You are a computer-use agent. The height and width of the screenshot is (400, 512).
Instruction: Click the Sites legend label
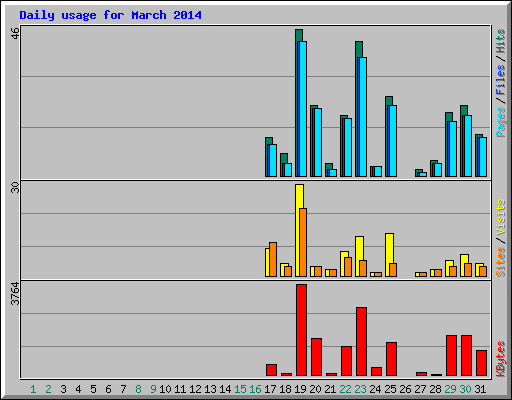tap(501, 262)
